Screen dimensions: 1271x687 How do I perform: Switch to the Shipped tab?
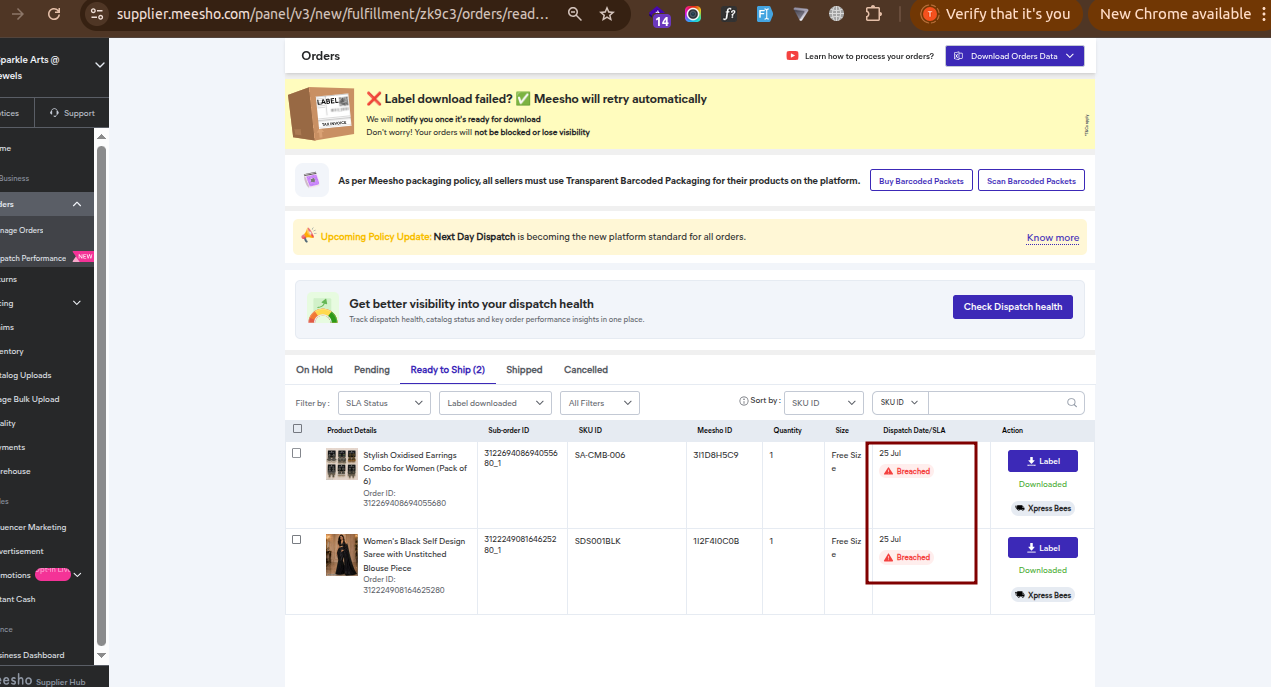pos(524,370)
